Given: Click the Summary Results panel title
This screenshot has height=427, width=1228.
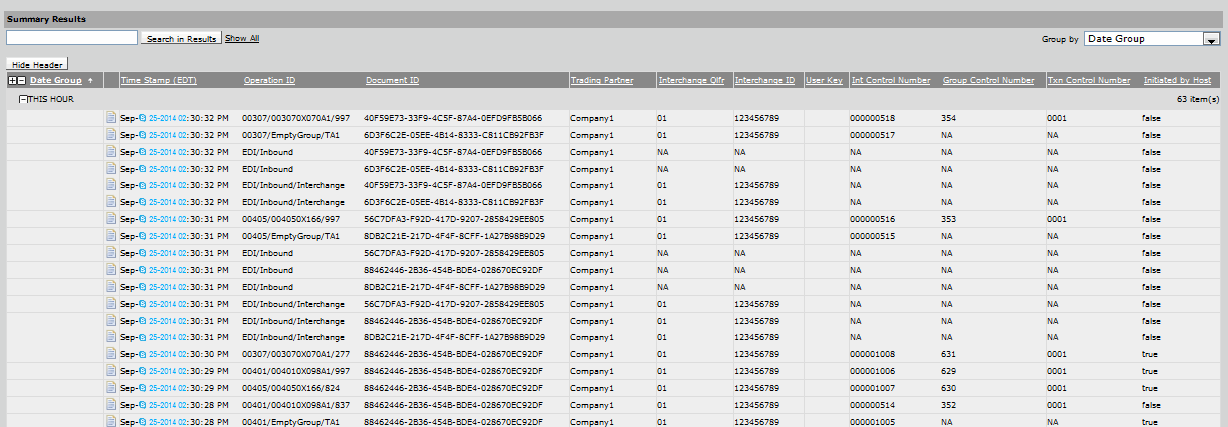Looking at the screenshot, I should 46,19.
